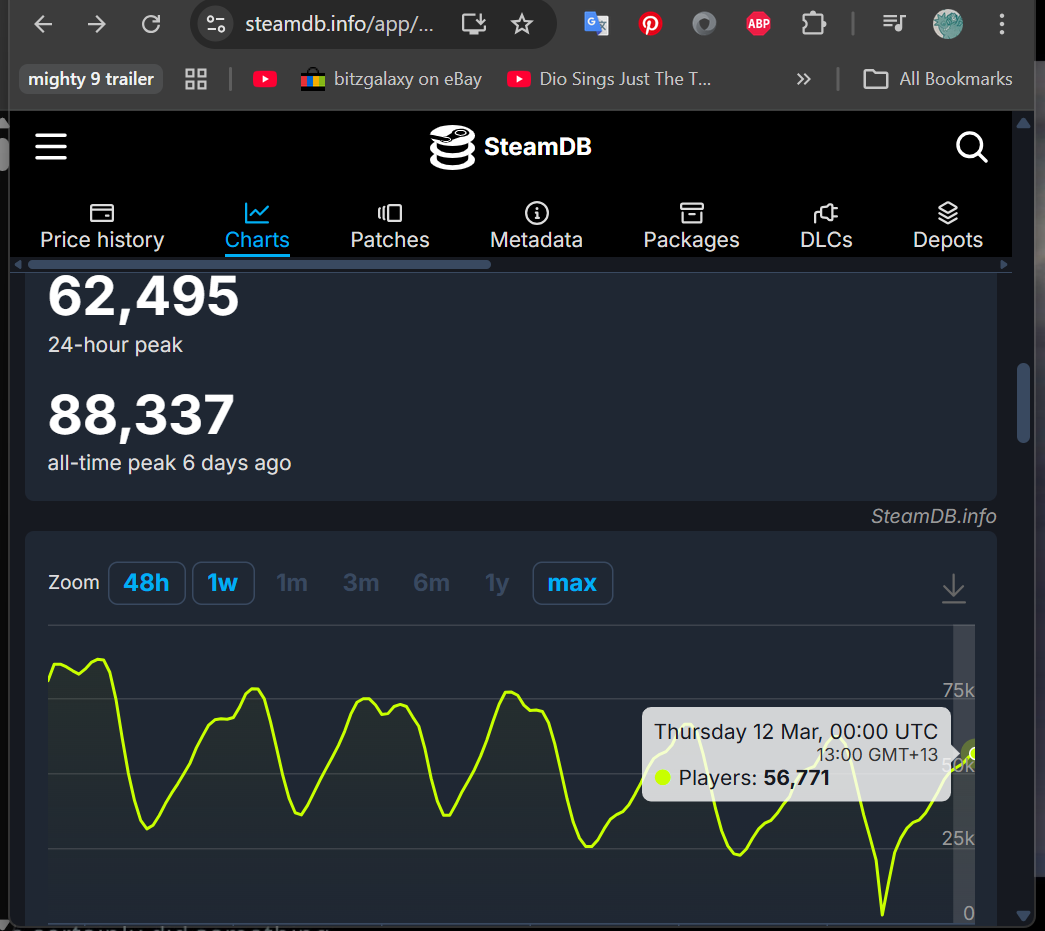Click tab bar scroll left arrow
The width and height of the screenshot is (1045, 931).
coord(18,265)
